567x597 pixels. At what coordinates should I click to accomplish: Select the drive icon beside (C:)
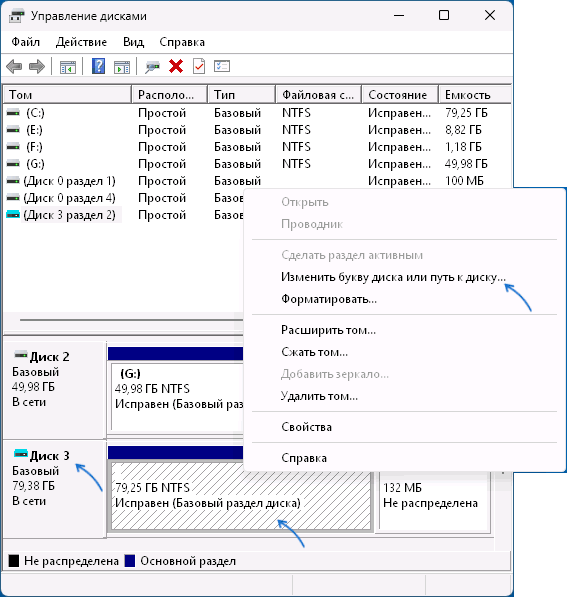point(13,113)
